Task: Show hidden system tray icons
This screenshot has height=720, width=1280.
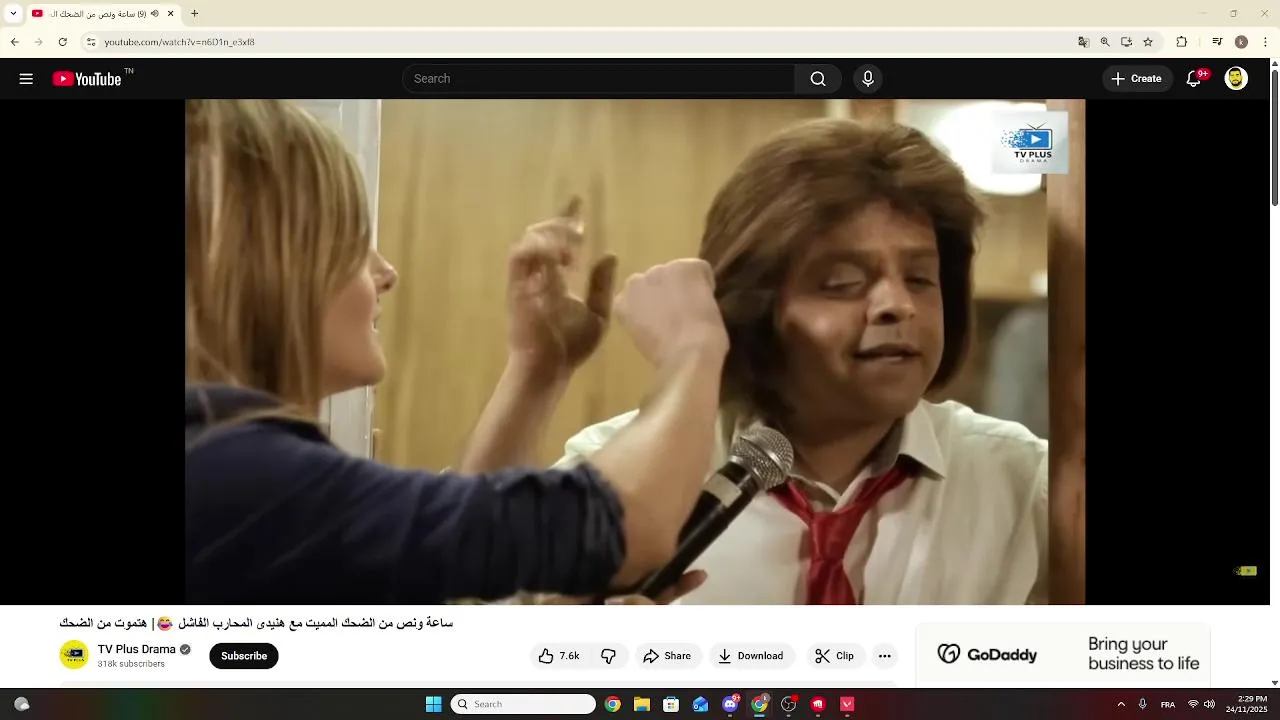Action: 1121,704
